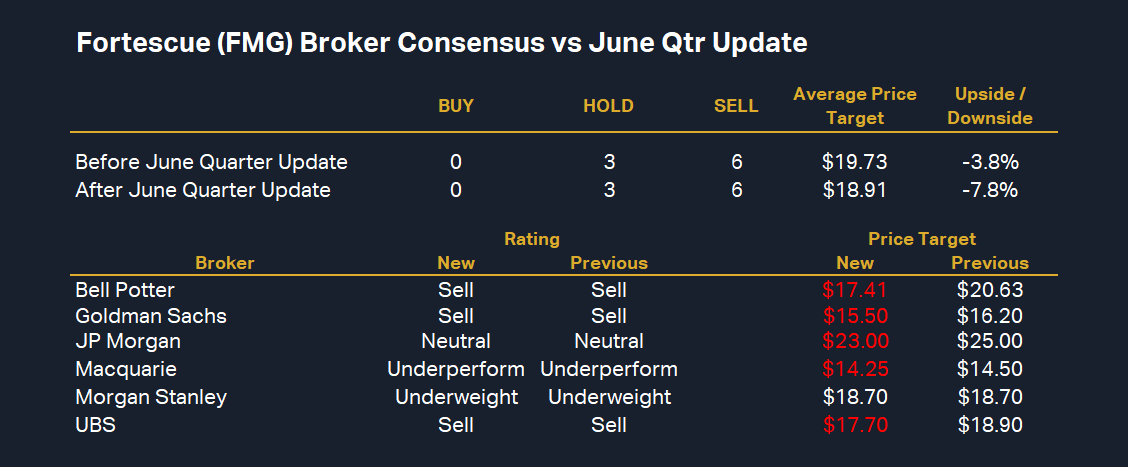Select JP Morgan's red $23.00 price target
1128x467 pixels.
click(855, 342)
